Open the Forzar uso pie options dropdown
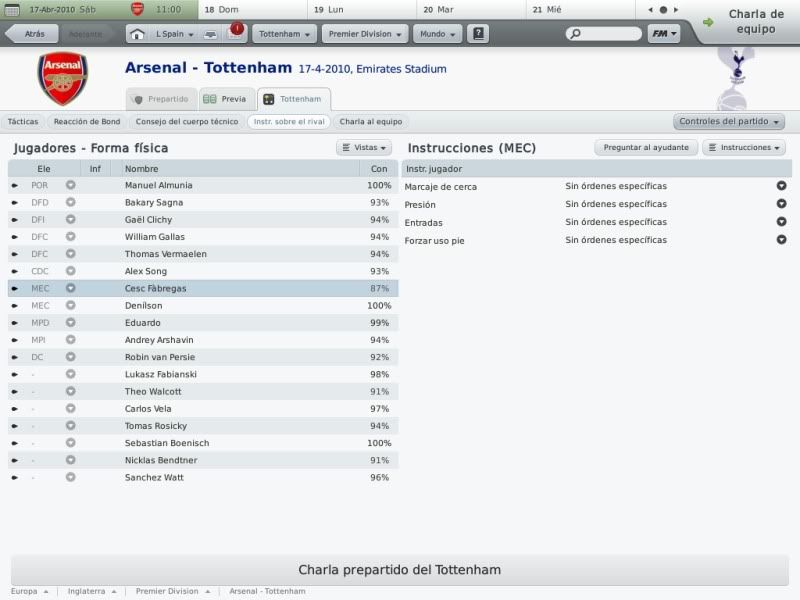The image size is (800, 600). point(781,239)
